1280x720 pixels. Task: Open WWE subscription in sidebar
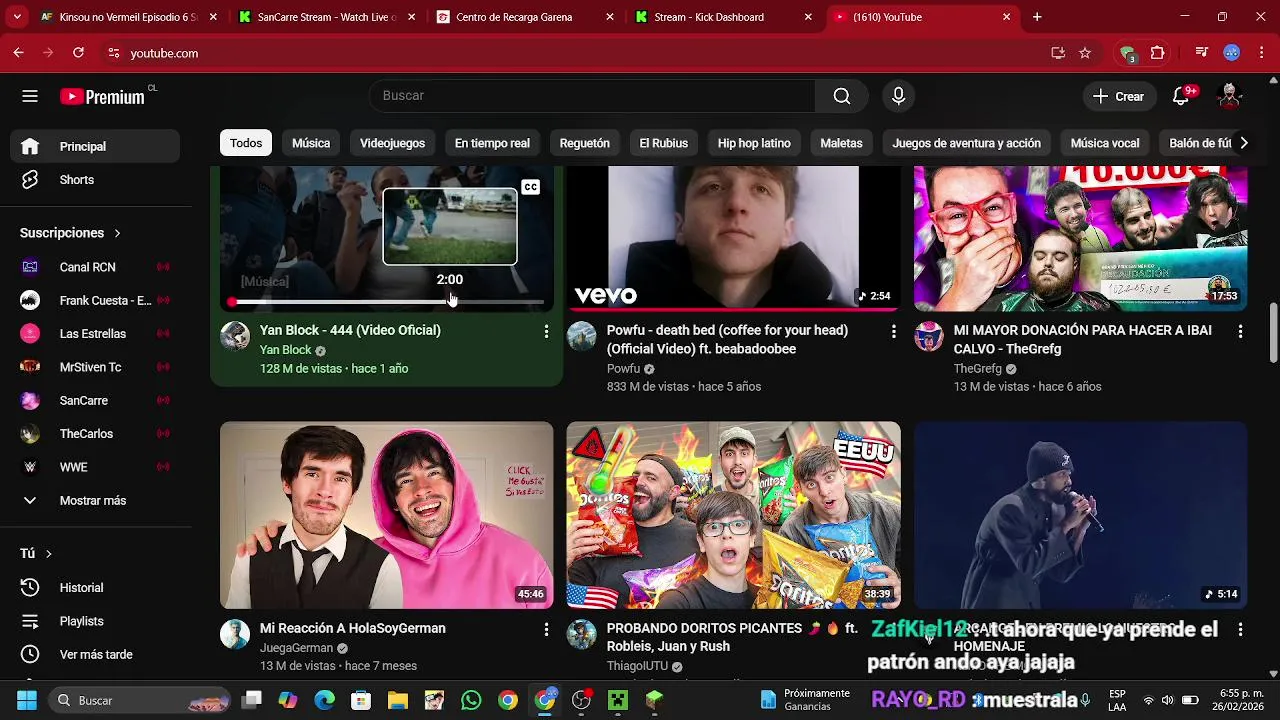[x=95, y=467]
